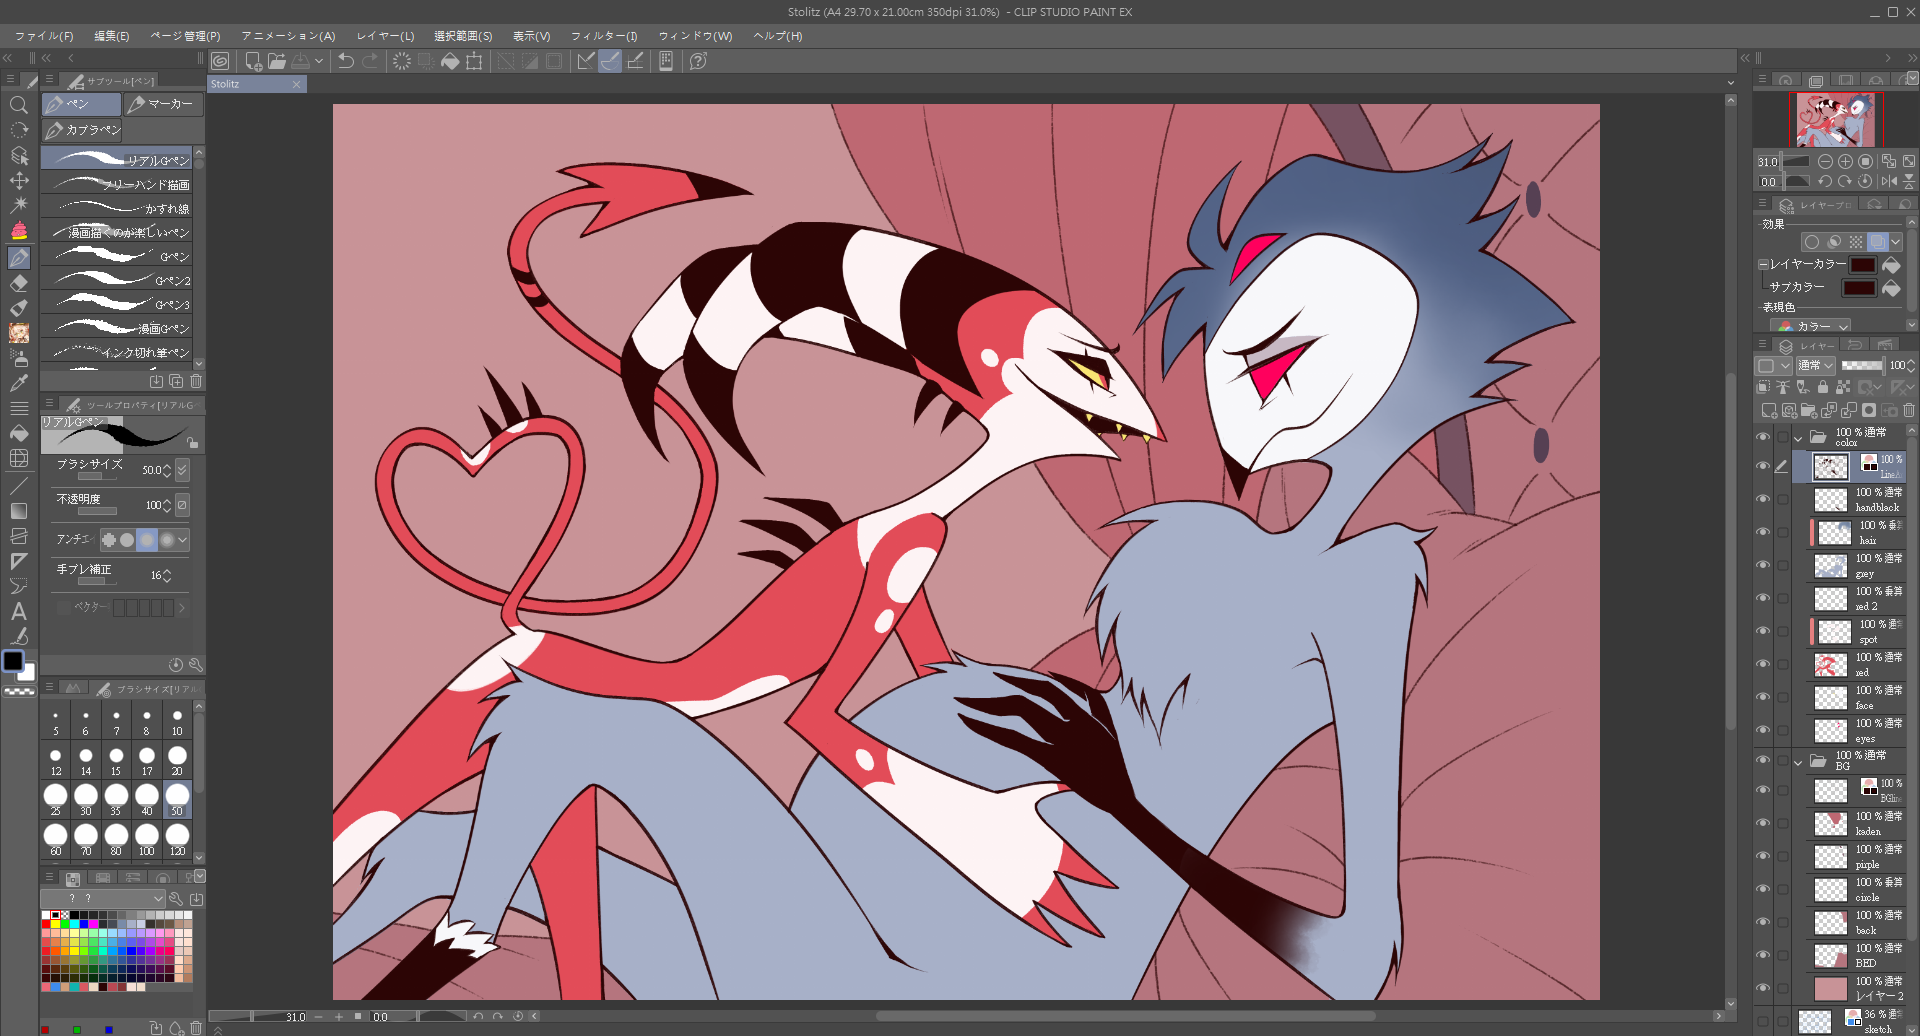The height and width of the screenshot is (1036, 1920).
Task: Create new raster layer icon
Action: (1768, 410)
